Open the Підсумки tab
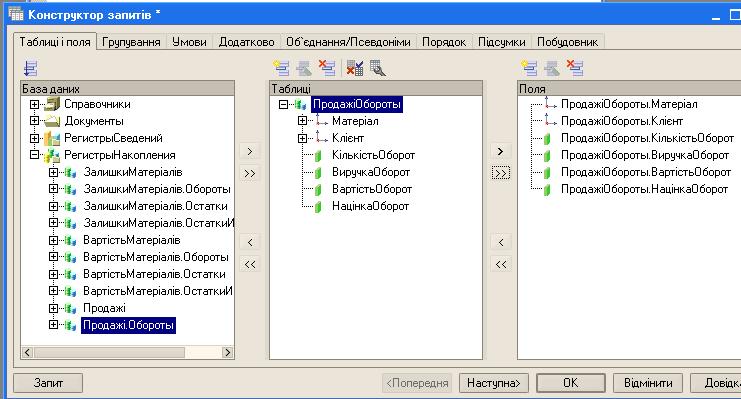Screen dimensions: 741x399 [x=502, y=42]
